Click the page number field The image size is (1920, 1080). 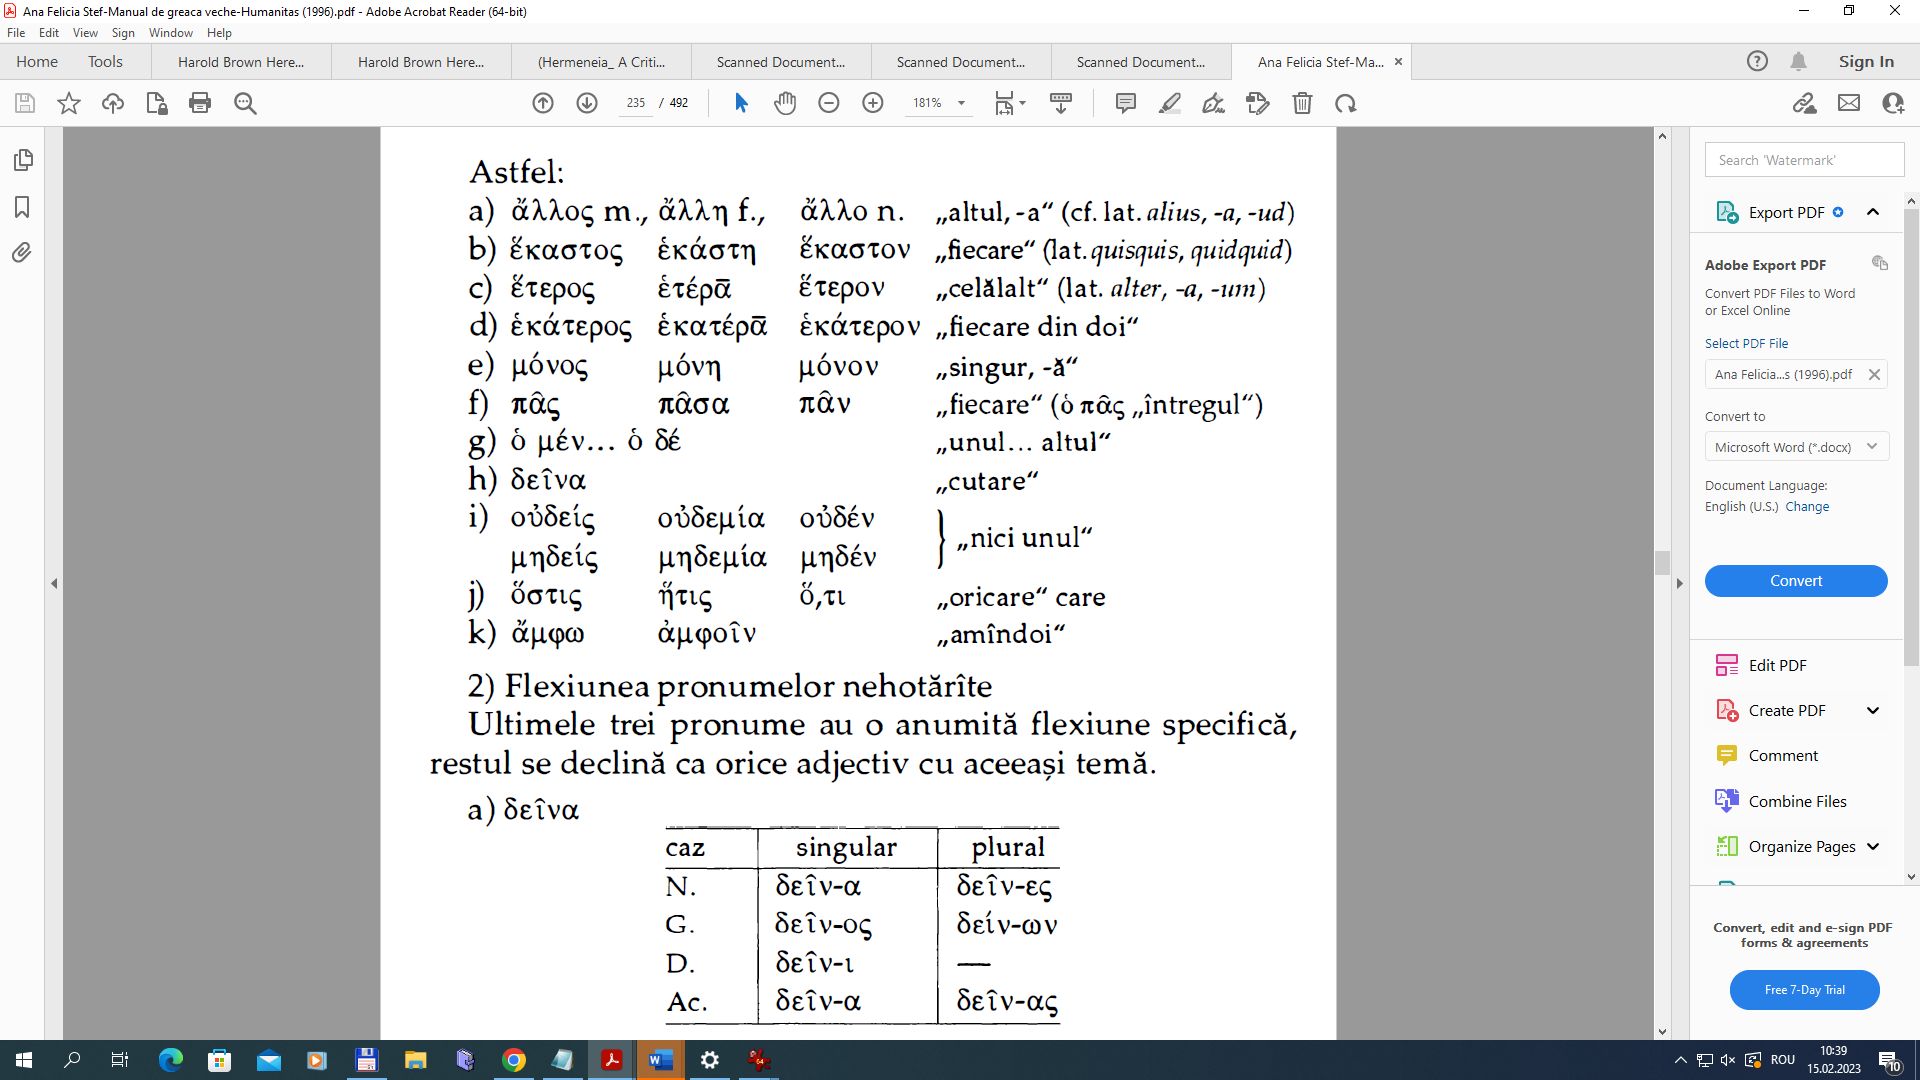coord(636,103)
